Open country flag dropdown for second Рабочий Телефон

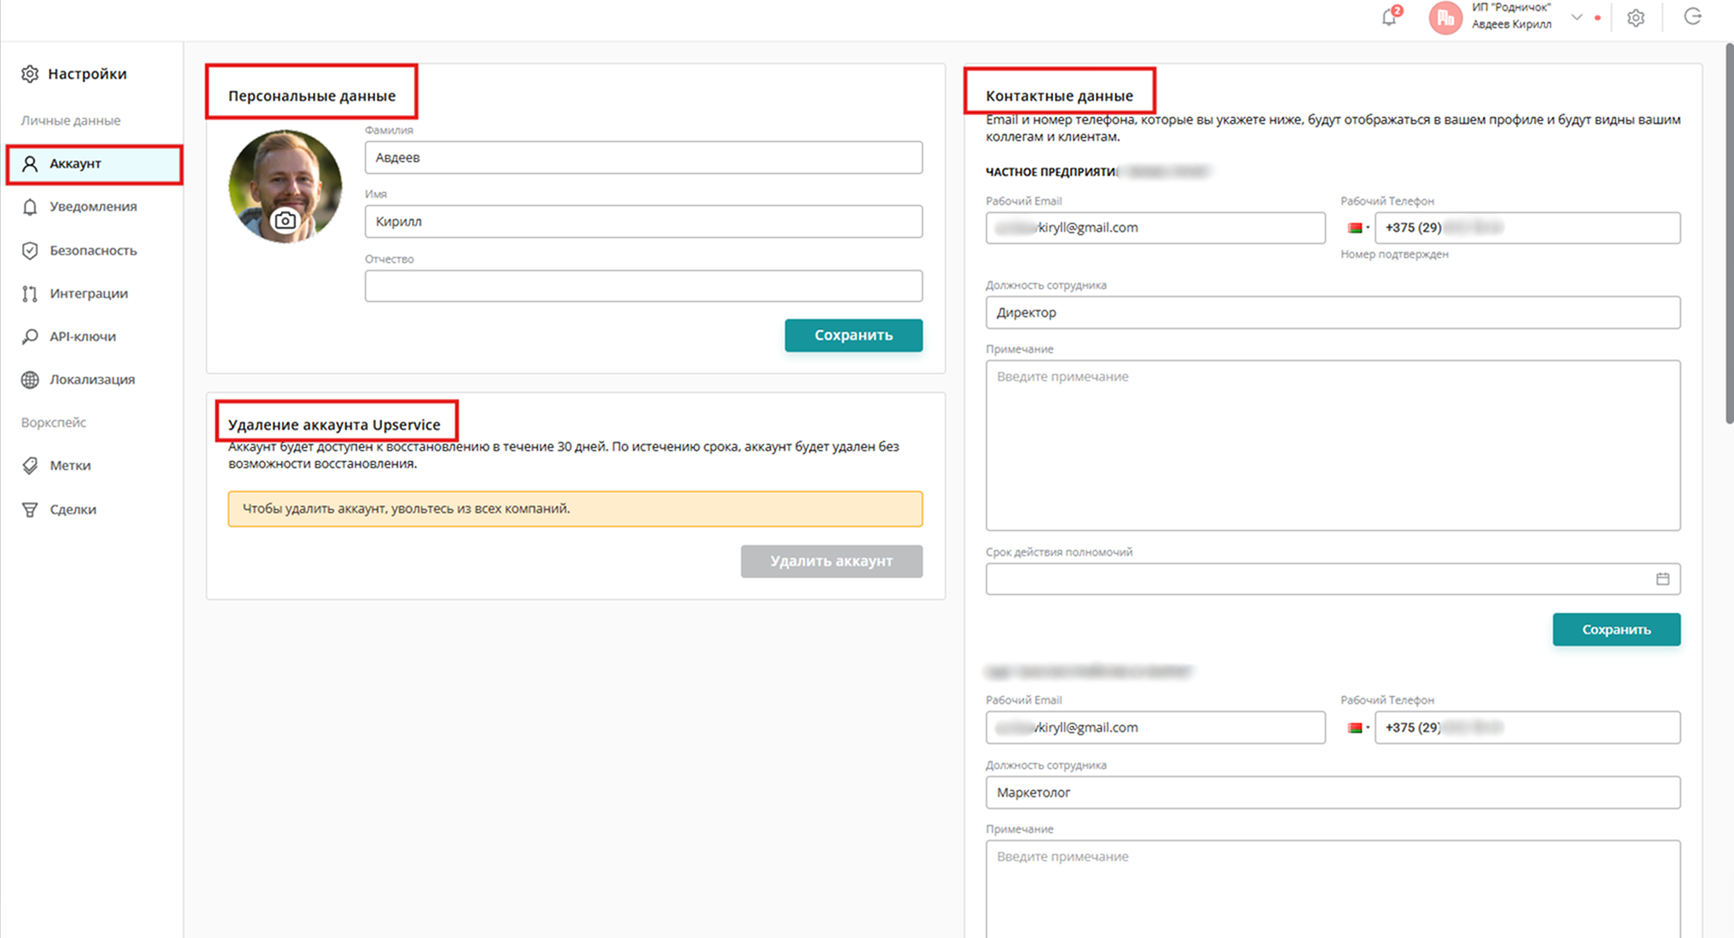1357,728
